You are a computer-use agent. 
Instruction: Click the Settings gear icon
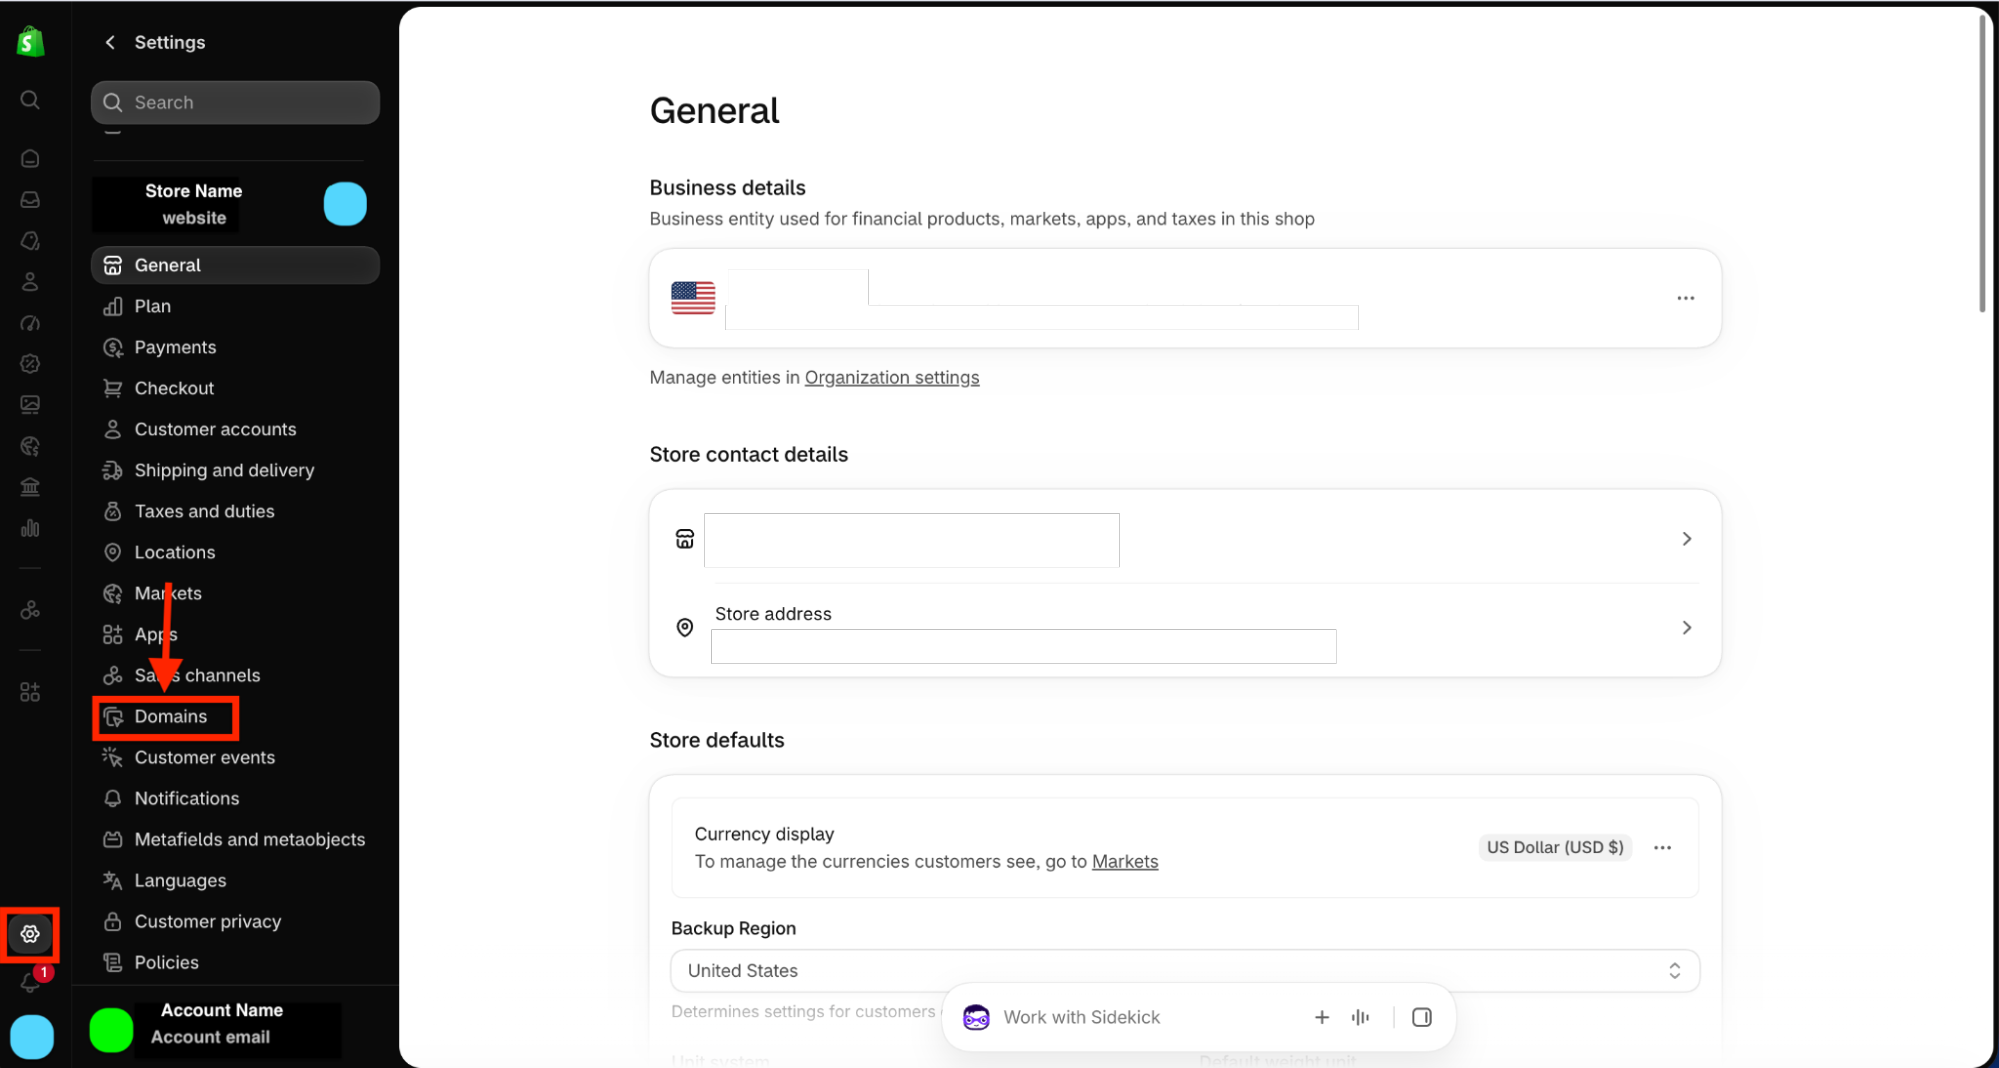click(x=30, y=934)
